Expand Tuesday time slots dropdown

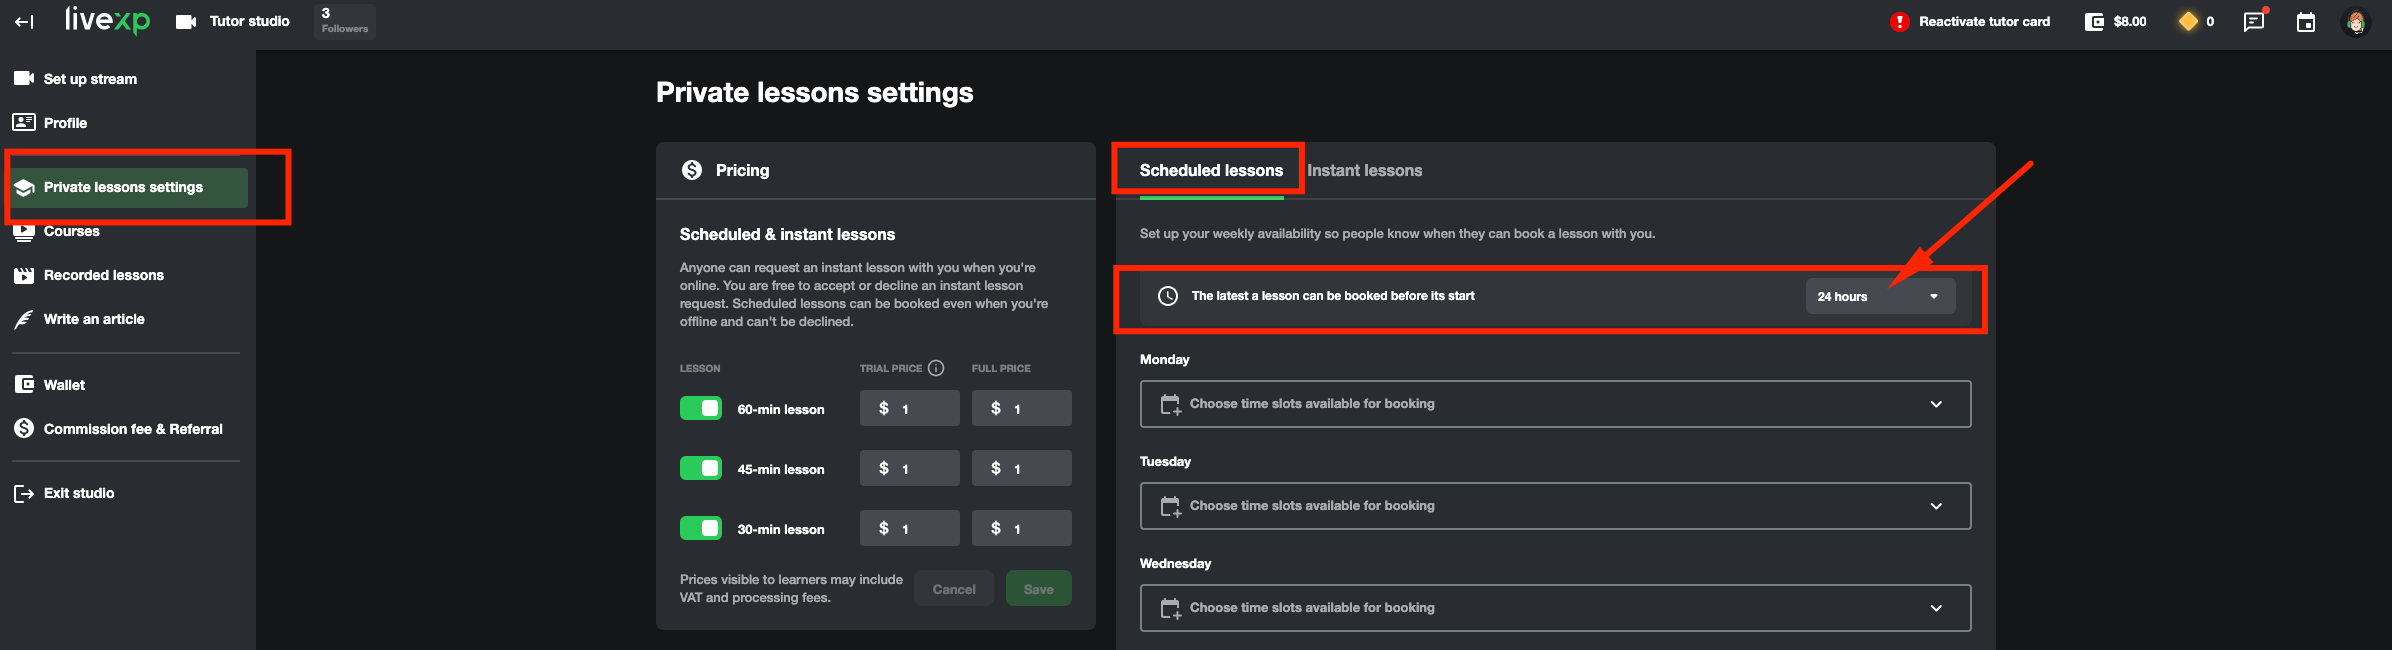tap(1555, 506)
